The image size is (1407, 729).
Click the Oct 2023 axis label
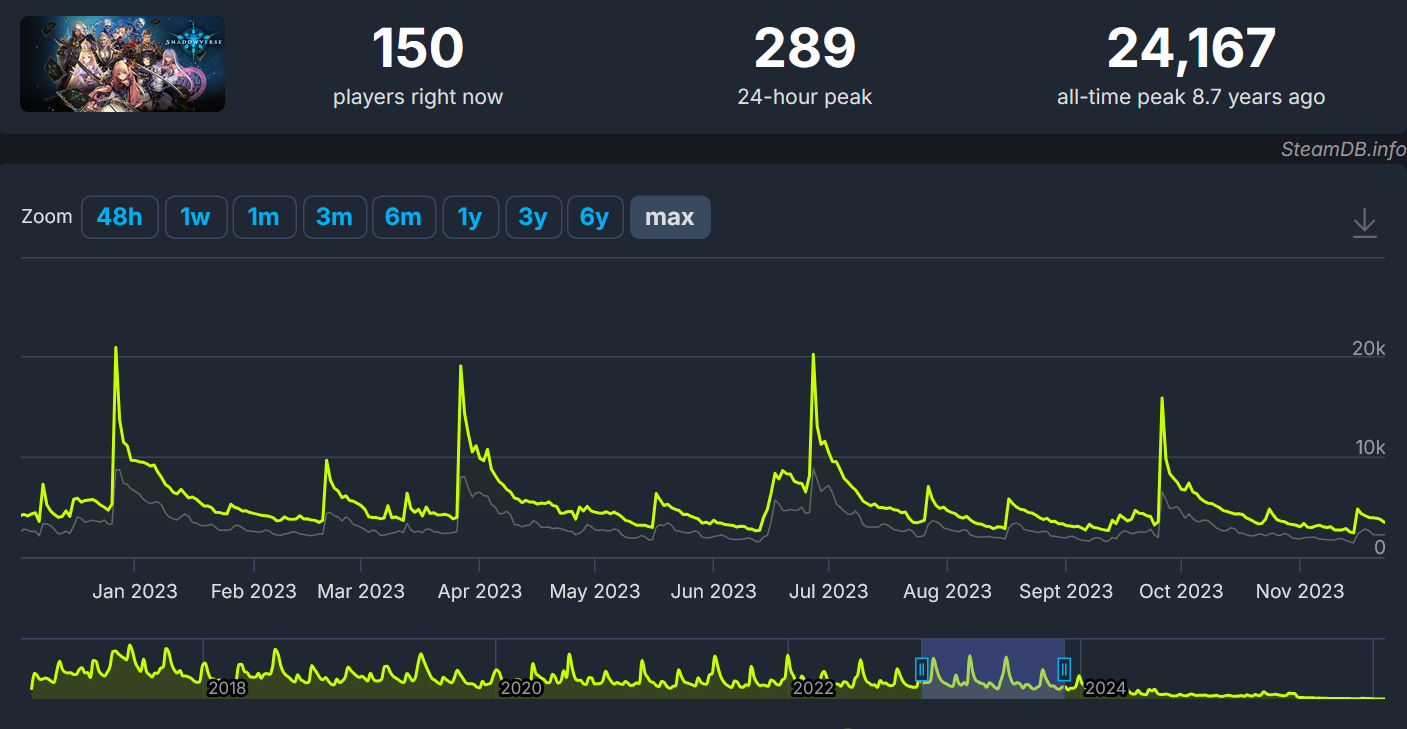coord(1182,591)
